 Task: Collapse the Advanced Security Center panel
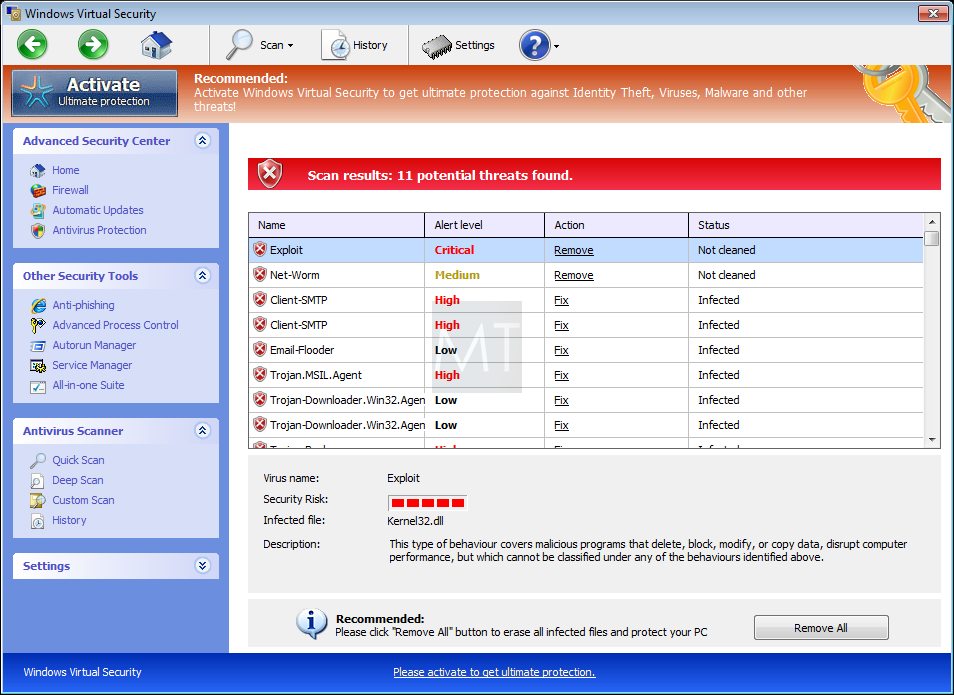203,141
